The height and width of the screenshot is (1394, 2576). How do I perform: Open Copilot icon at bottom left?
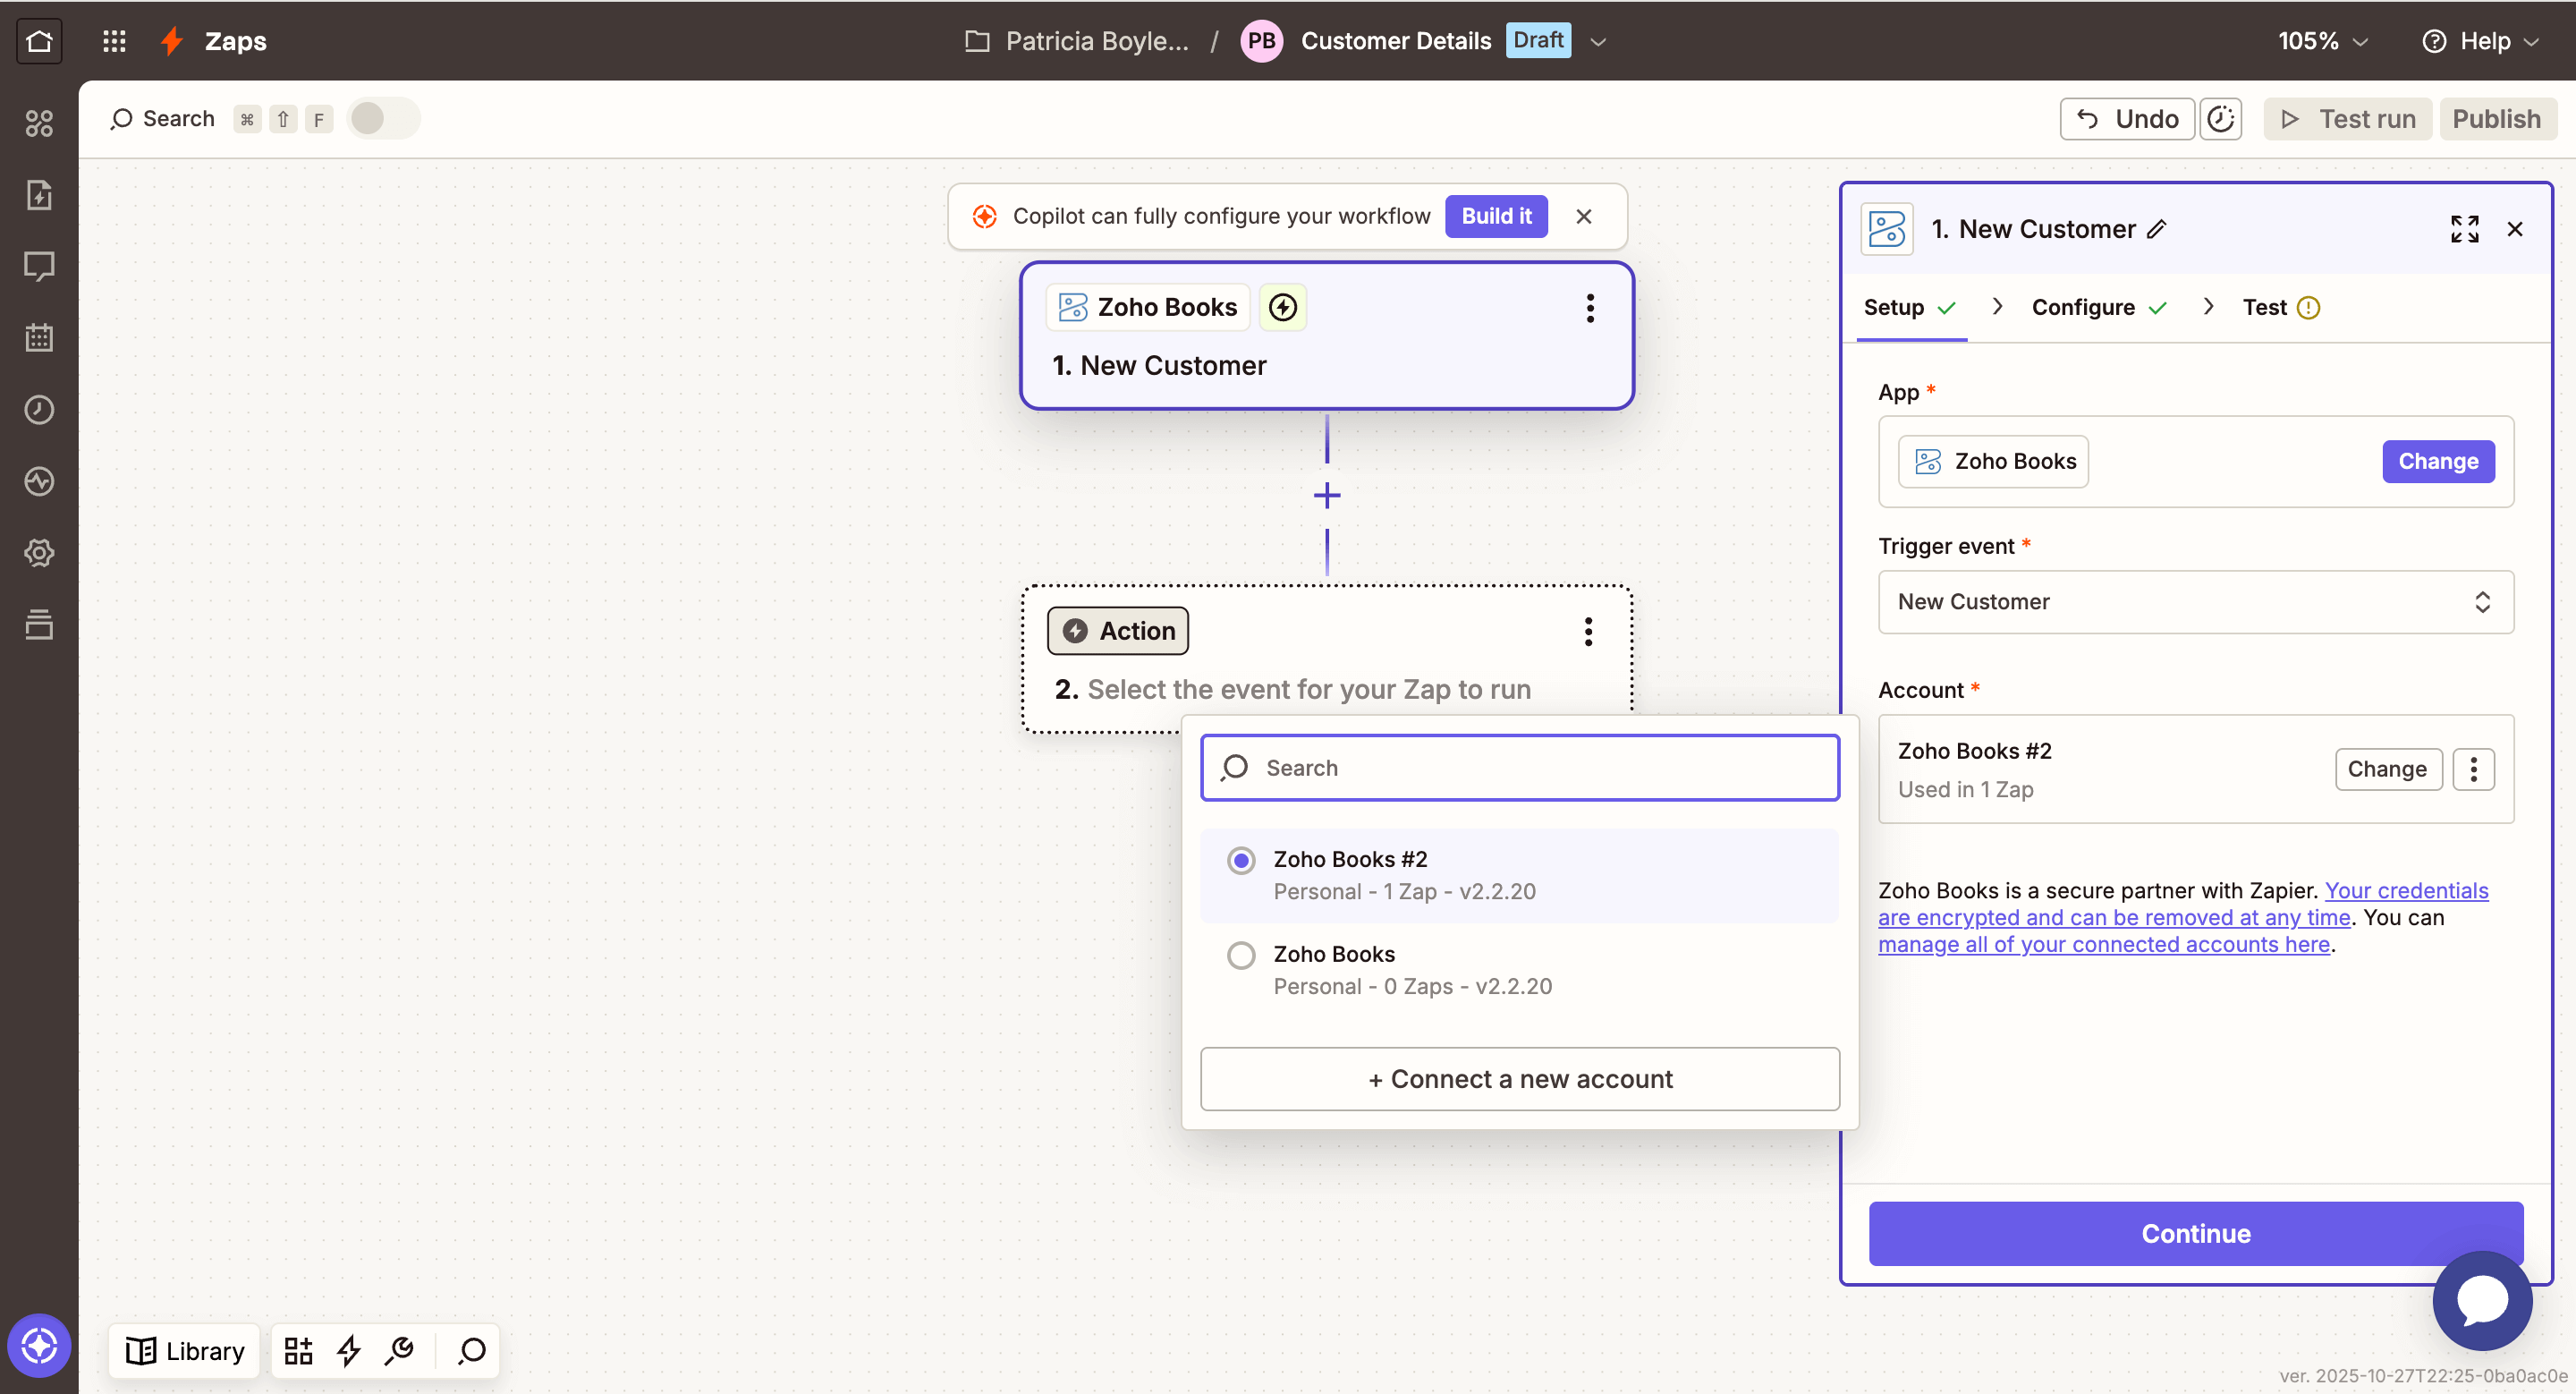click(x=39, y=1345)
